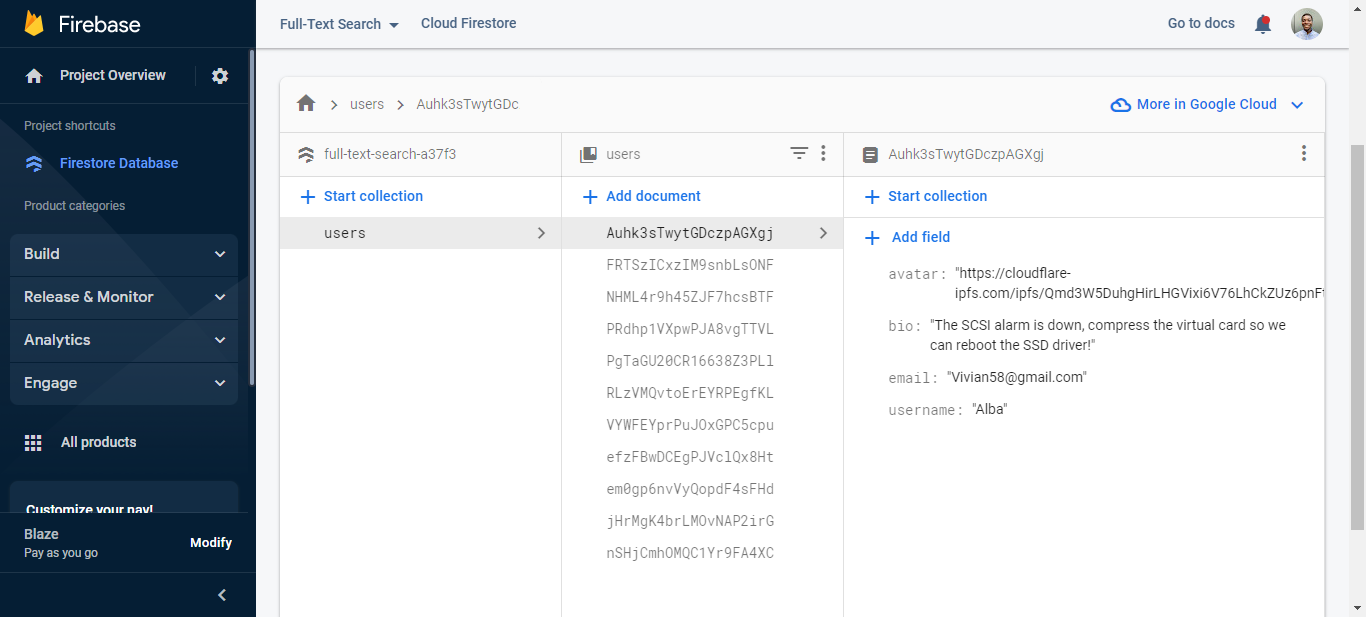Select document efzFBwDCEgPJVclQx8Ht
Screen dimensions: 1366x617
pos(702,457)
